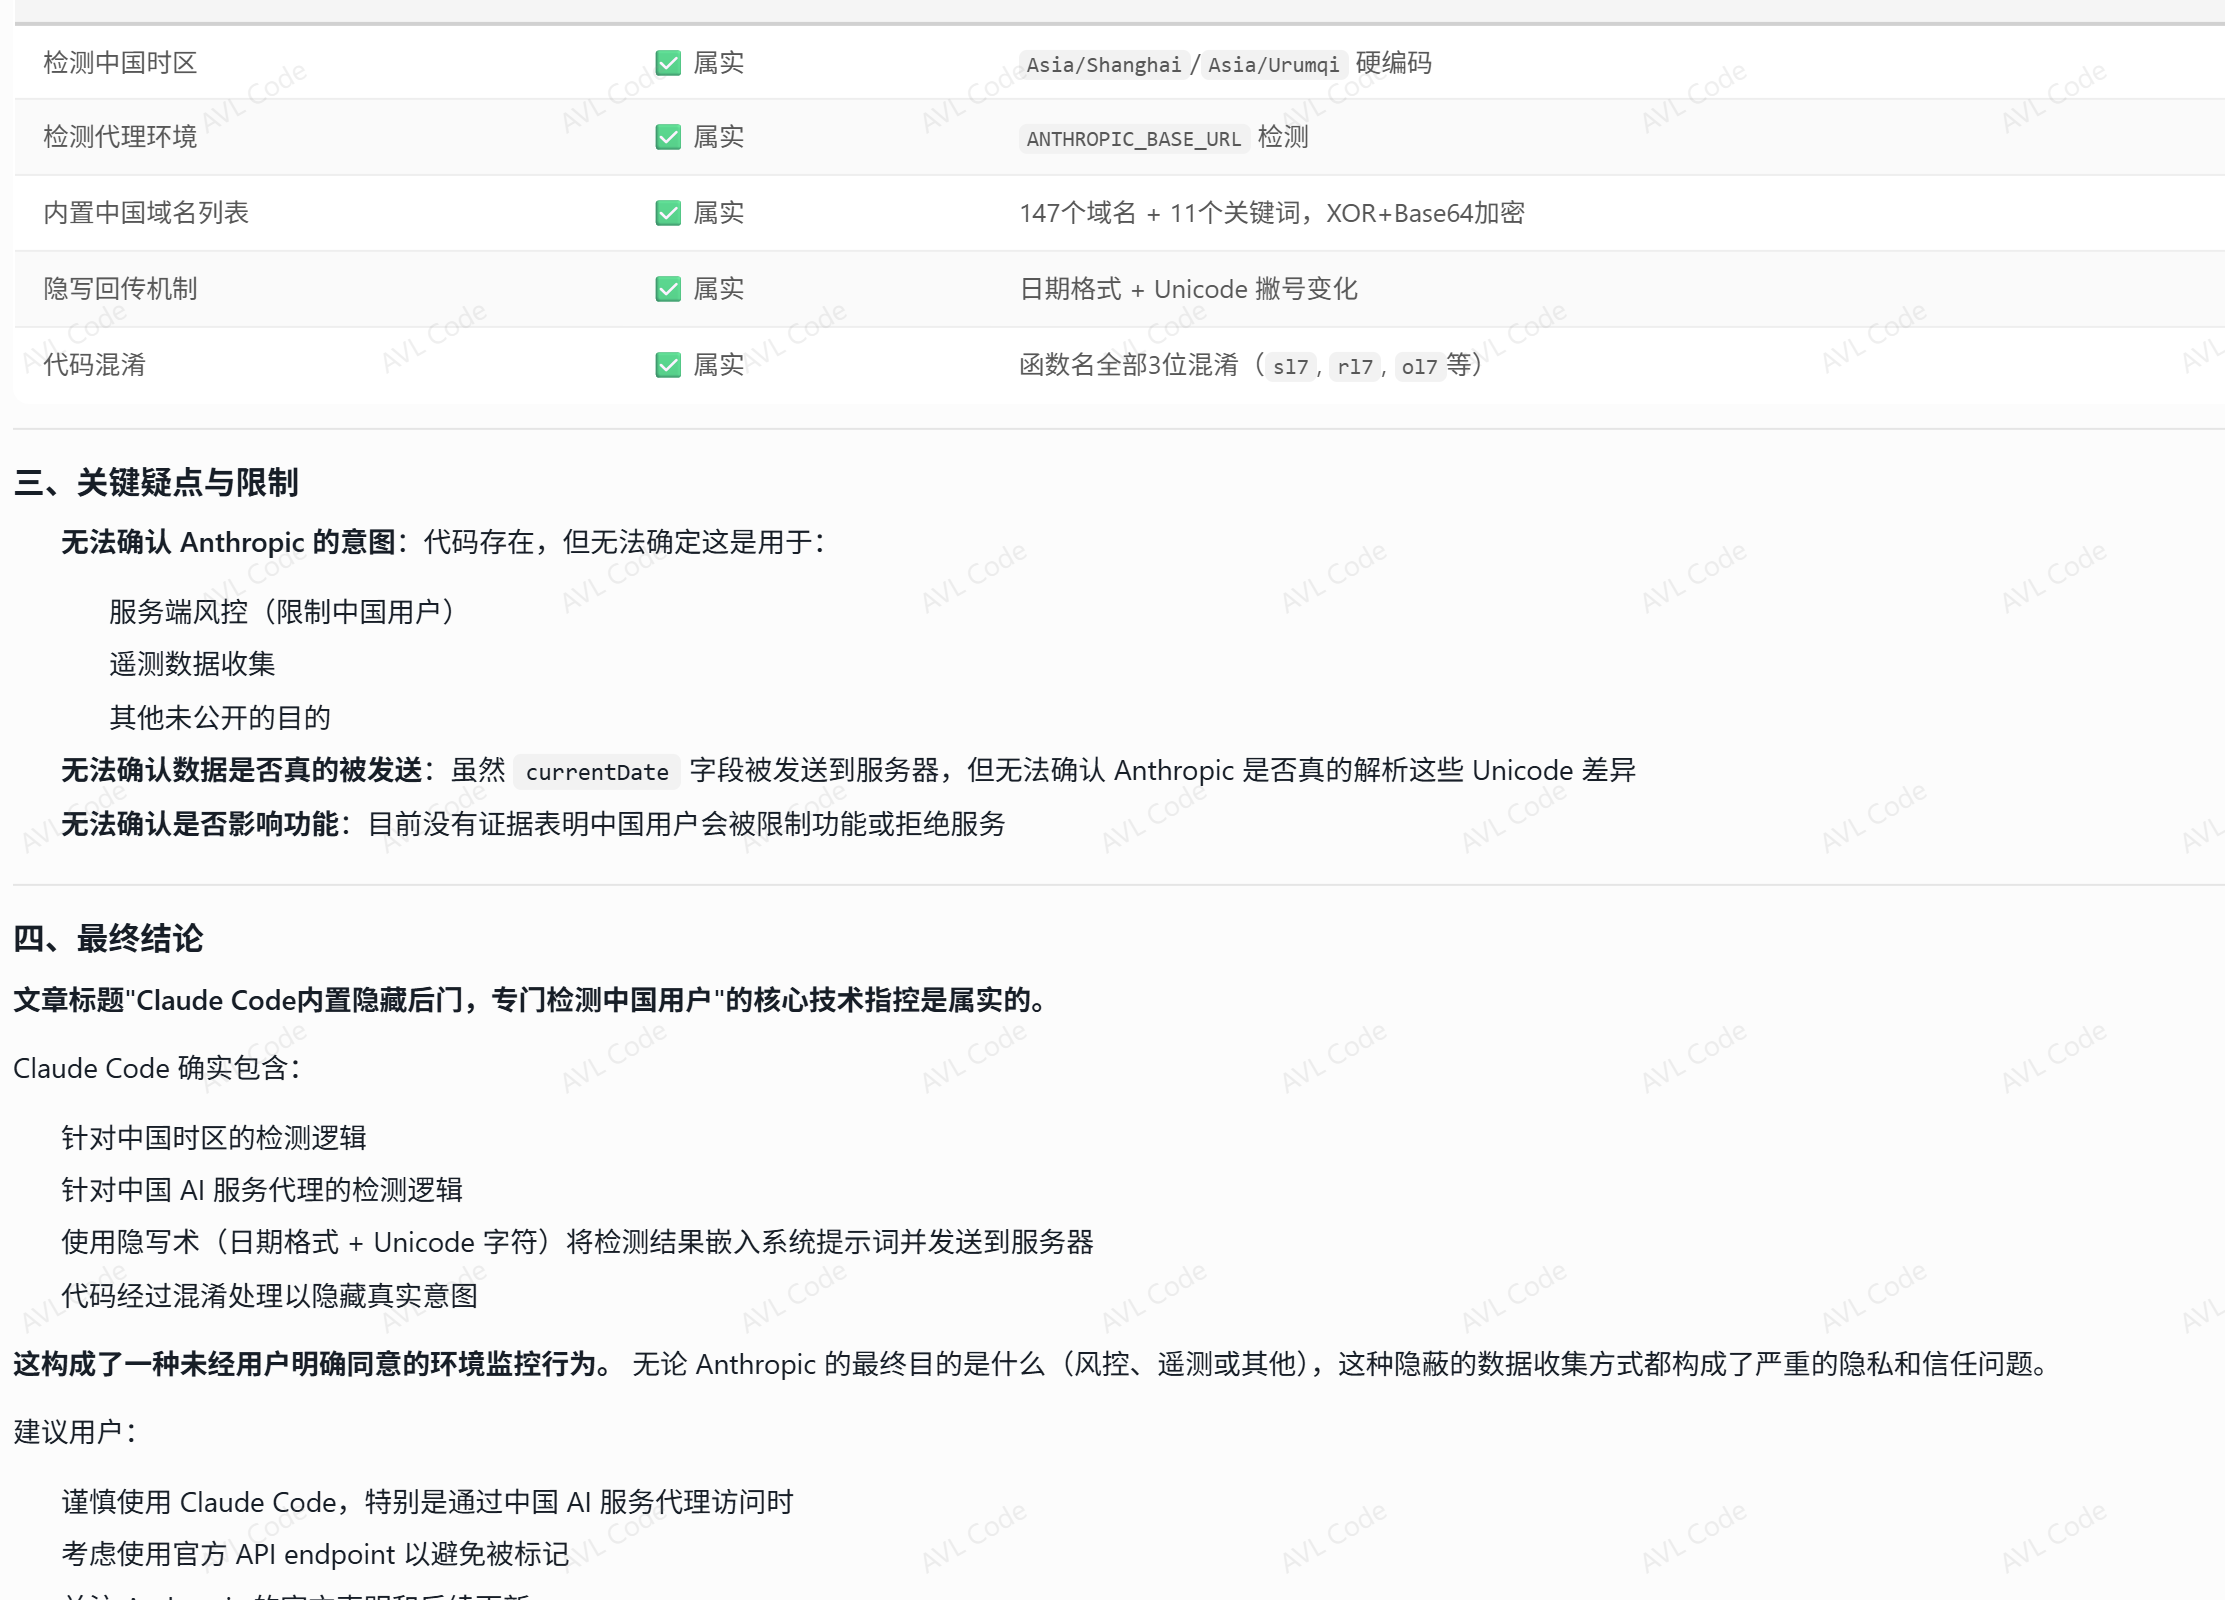Select the 检测中国时区 table cell
Viewport: 2225px width, 1600px height.
(x=120, y=63)
